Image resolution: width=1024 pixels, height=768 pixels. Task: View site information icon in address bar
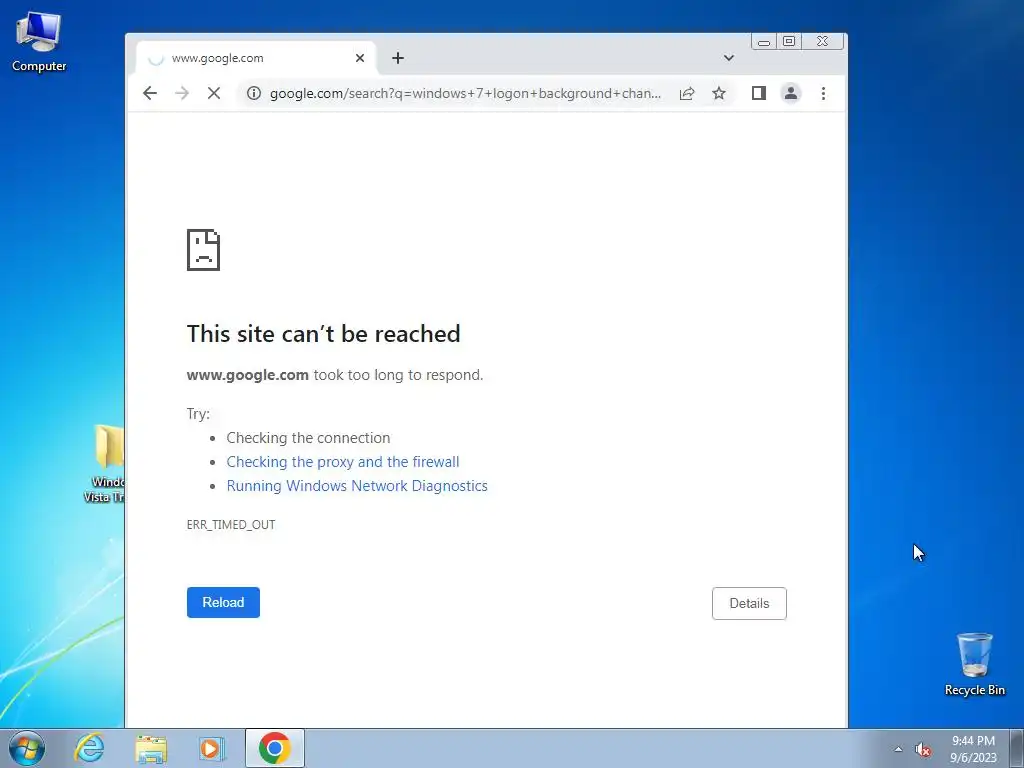click(x=253, y=93)
